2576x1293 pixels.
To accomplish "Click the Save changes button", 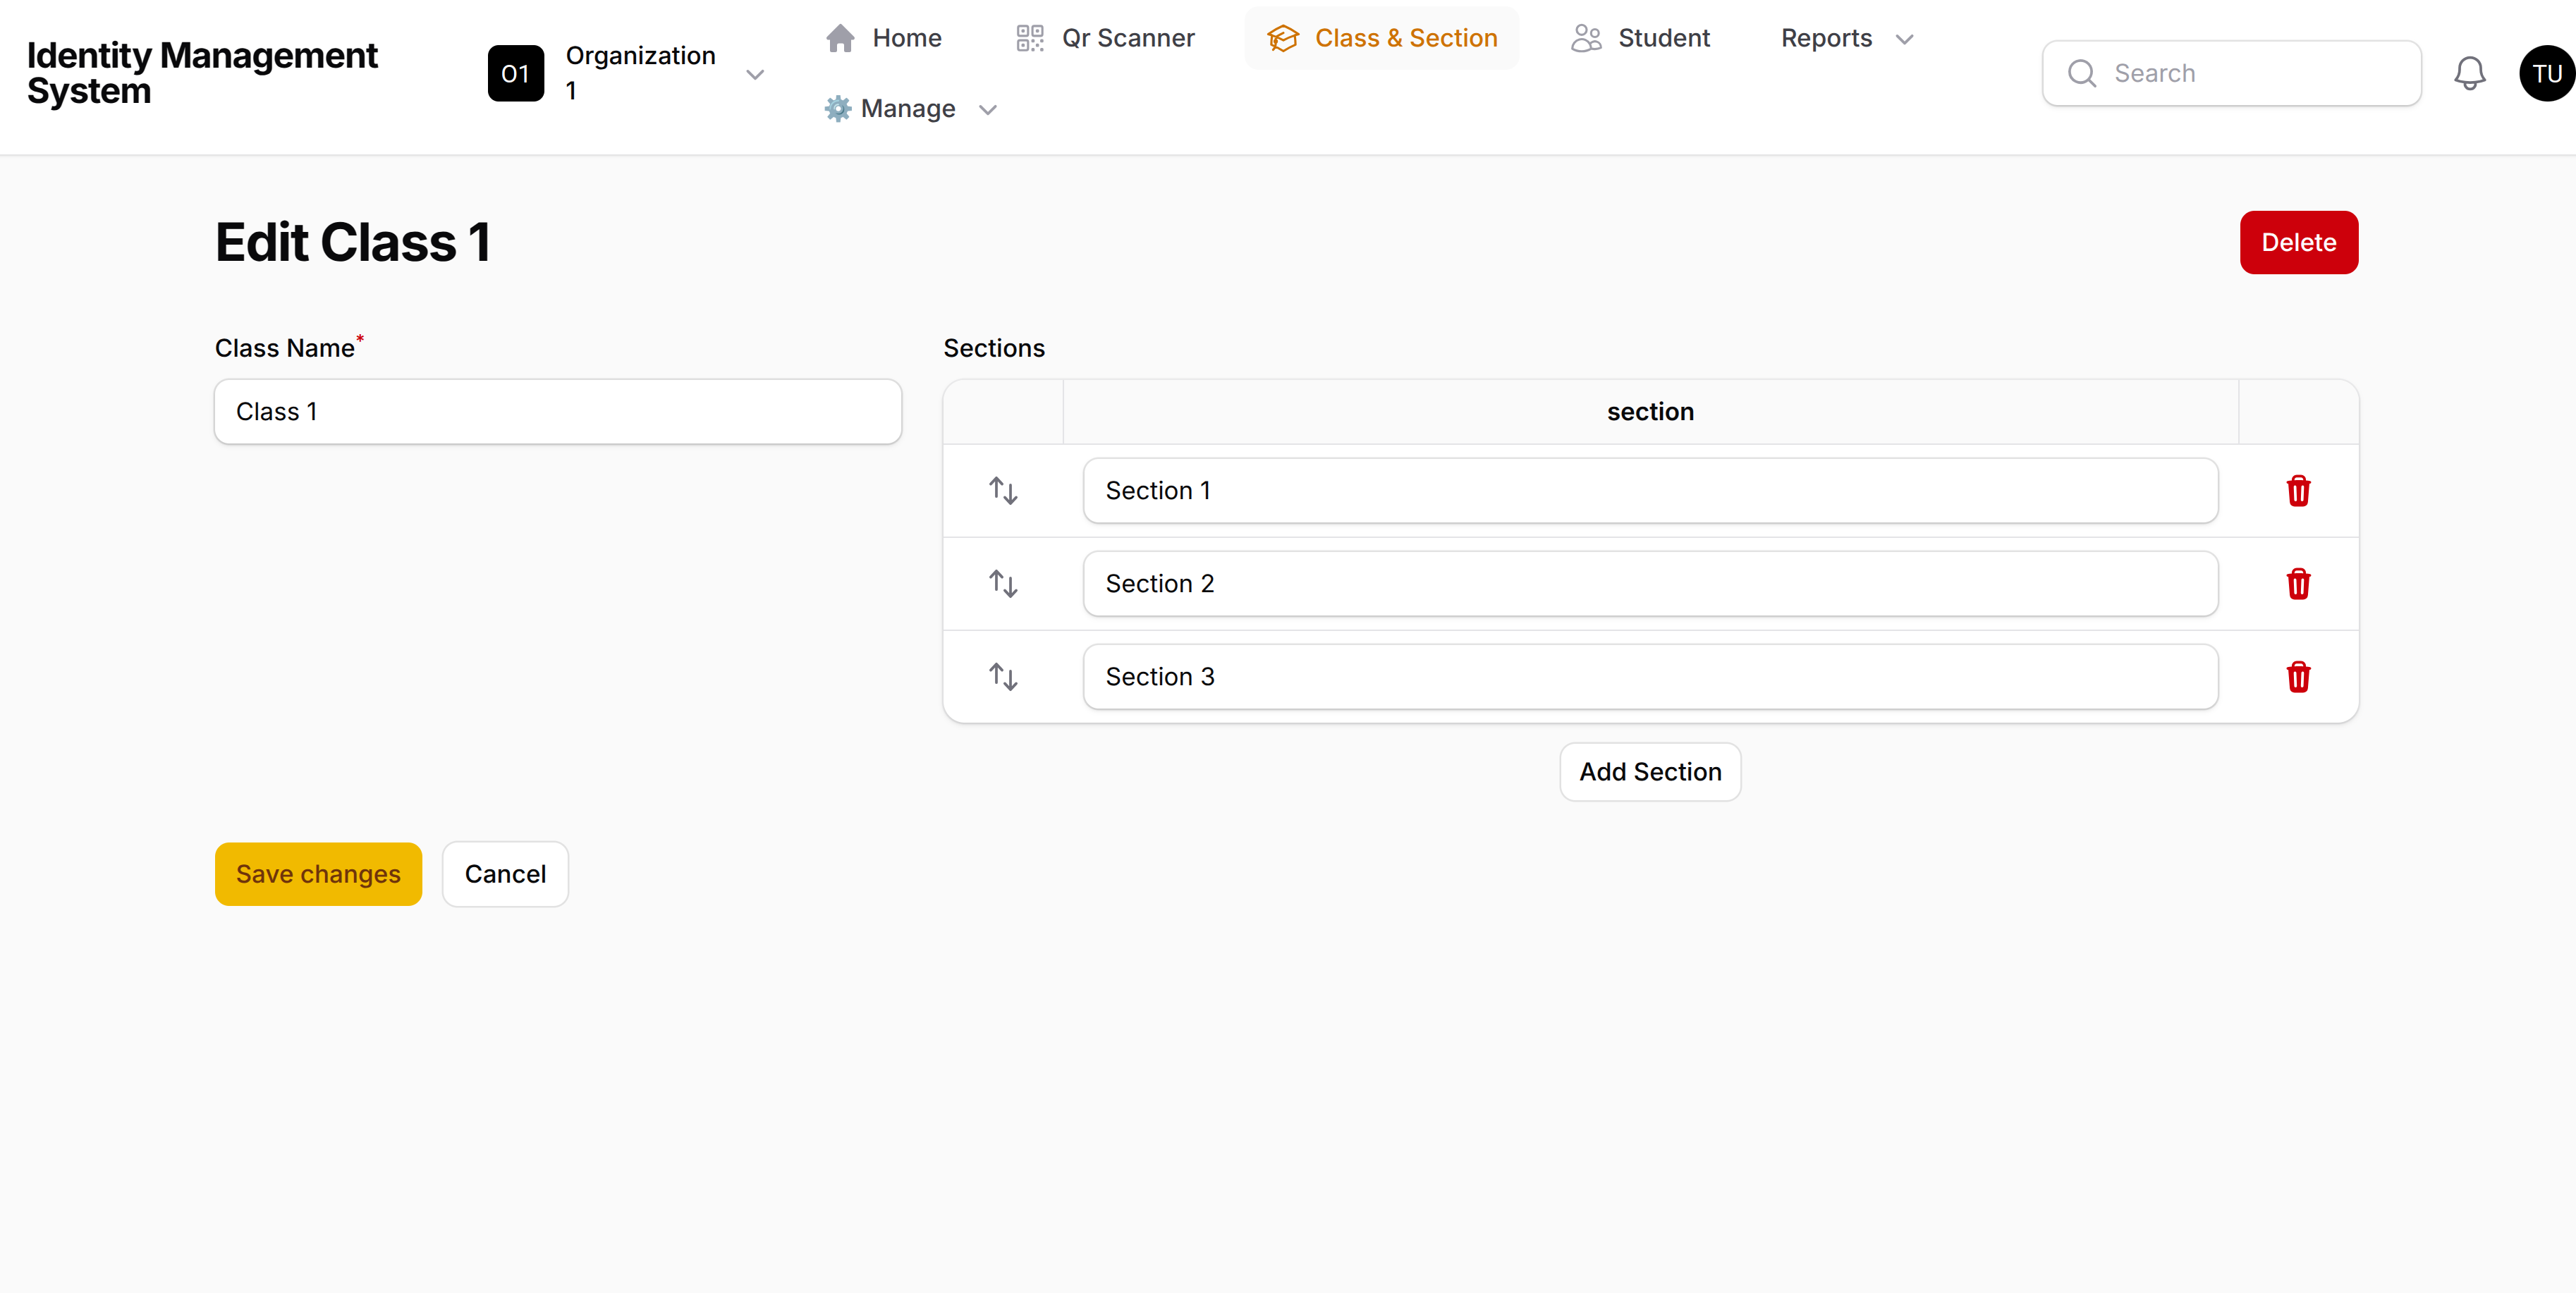I will pyautogui.click(x=318, y=874).
